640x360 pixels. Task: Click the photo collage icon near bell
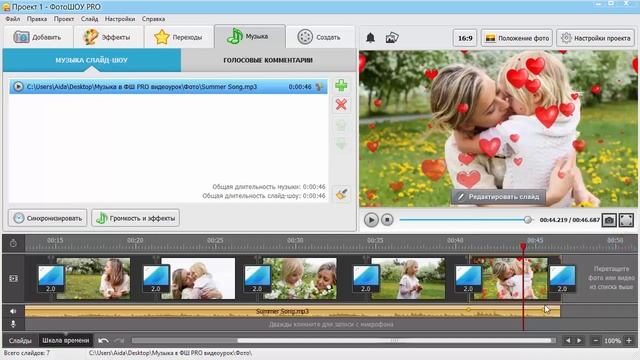392,38
